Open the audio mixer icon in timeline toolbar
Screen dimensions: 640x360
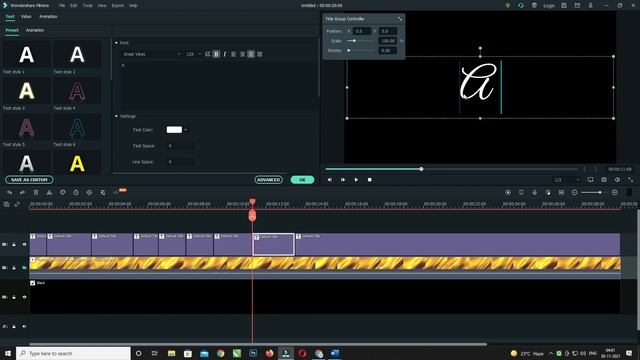[x=548, y=192]
